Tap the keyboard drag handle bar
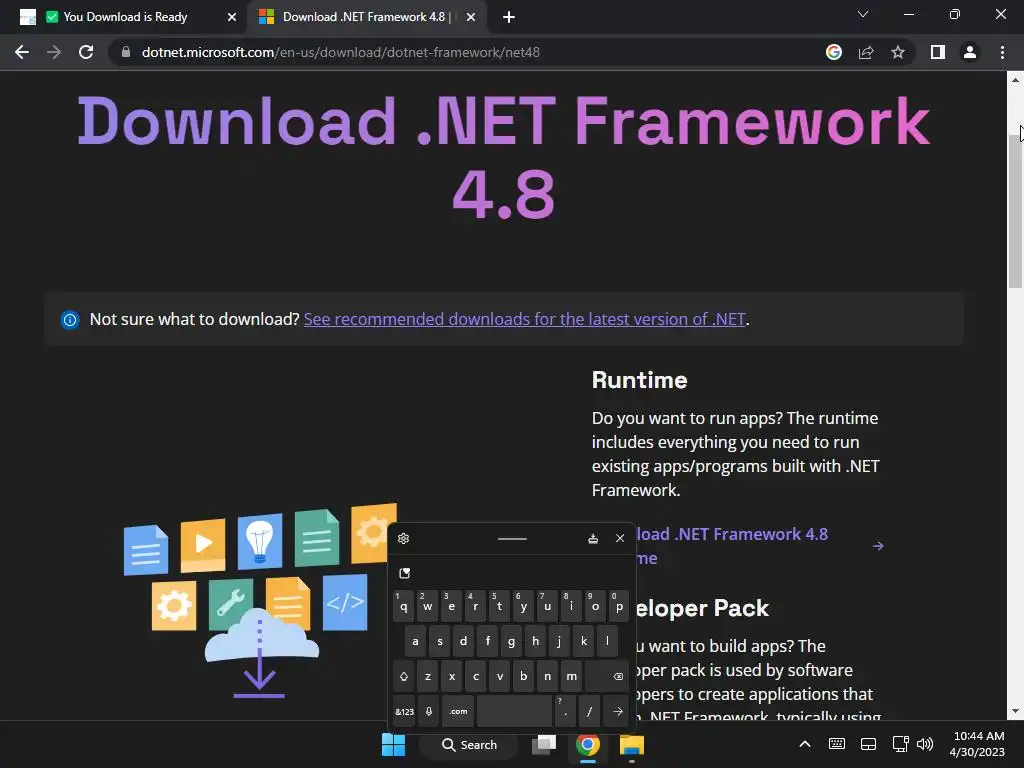 512,539
